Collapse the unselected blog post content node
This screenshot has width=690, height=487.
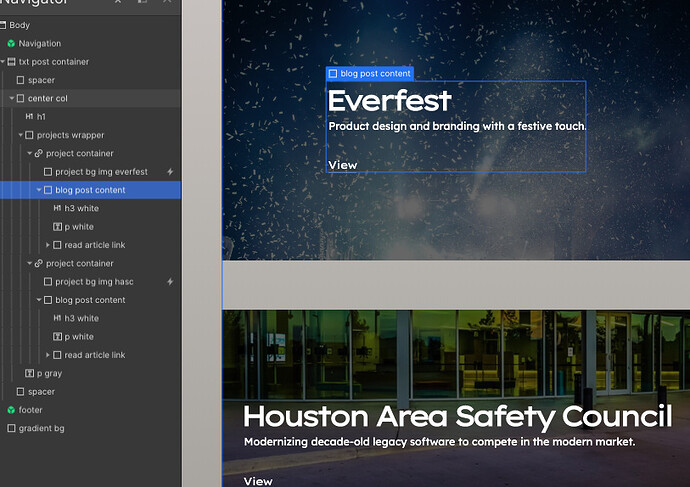(39, 300)
